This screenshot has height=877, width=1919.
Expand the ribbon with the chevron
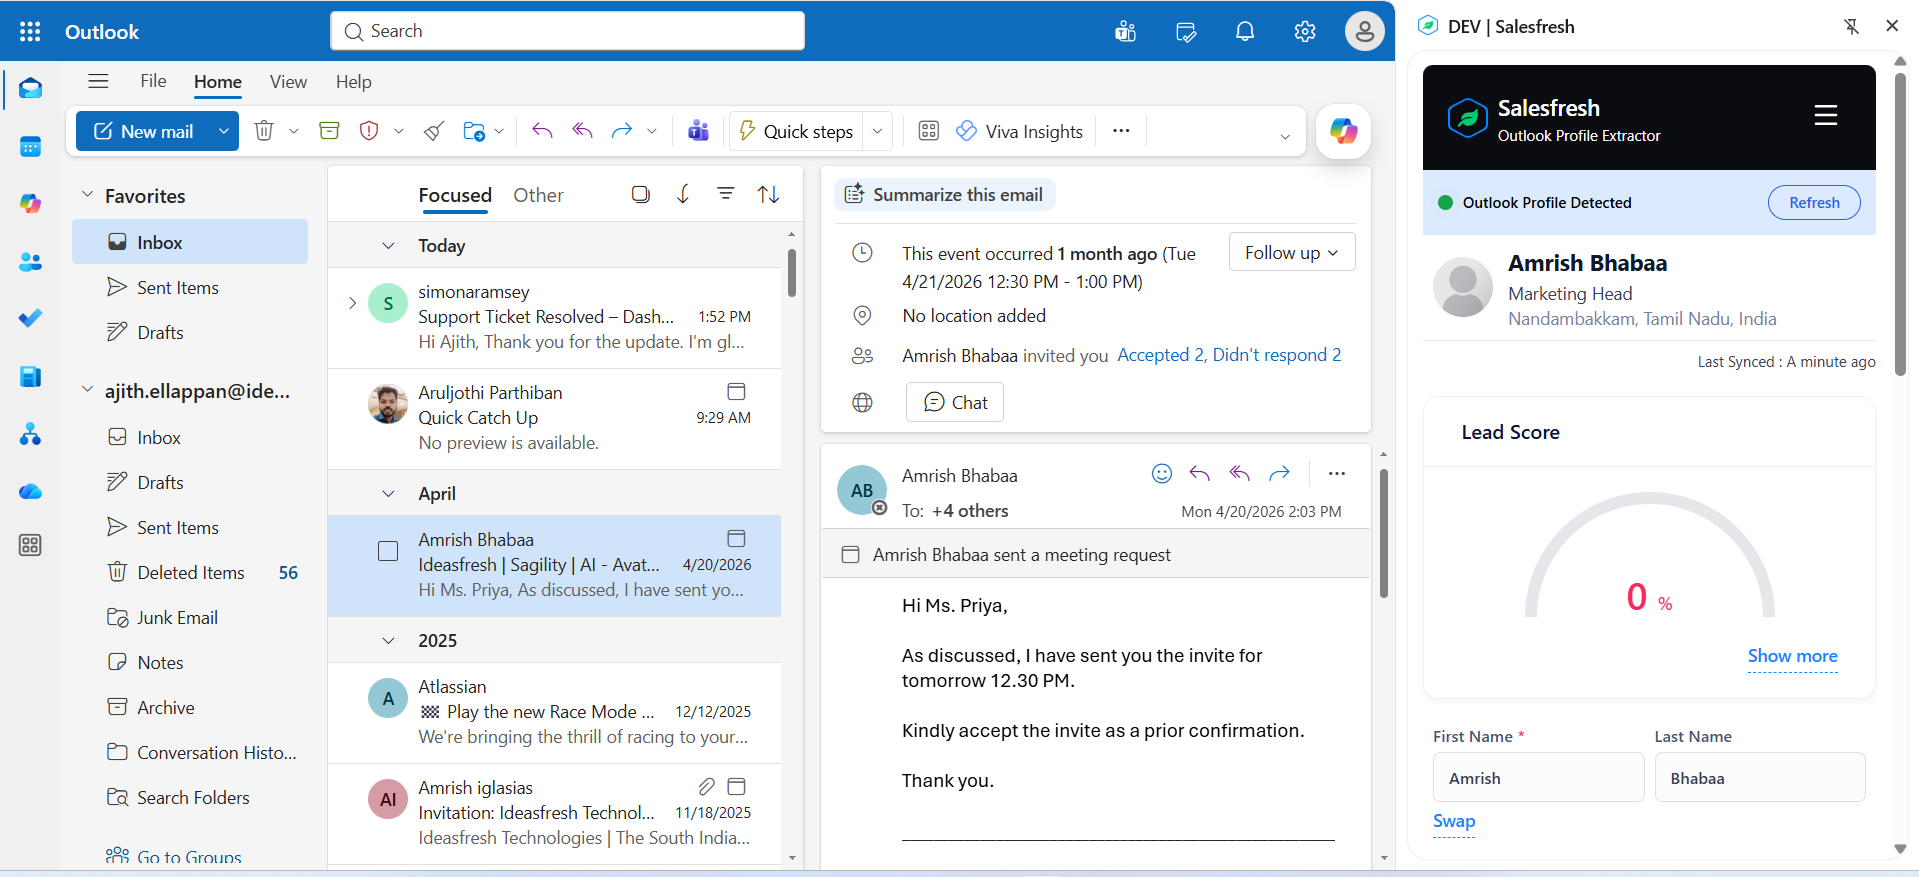click(x=1285, y=137)
